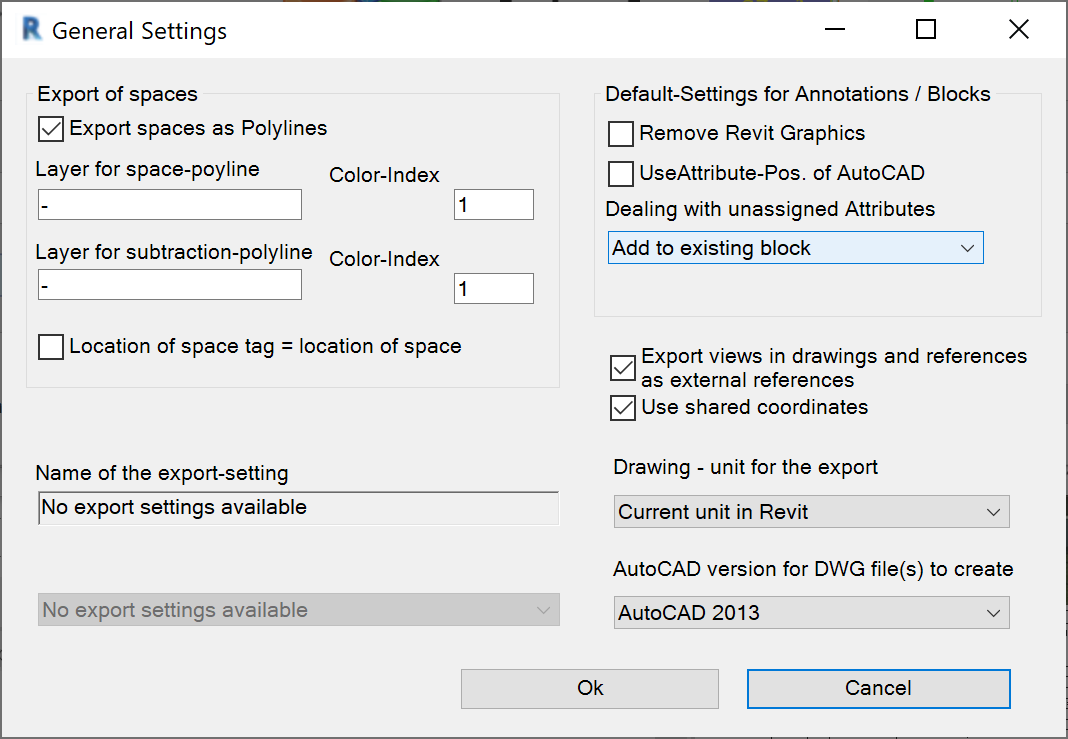Close the General Settings dialog
The height and width of the screenshot is (739, 1068).
tap(1018, 30)
